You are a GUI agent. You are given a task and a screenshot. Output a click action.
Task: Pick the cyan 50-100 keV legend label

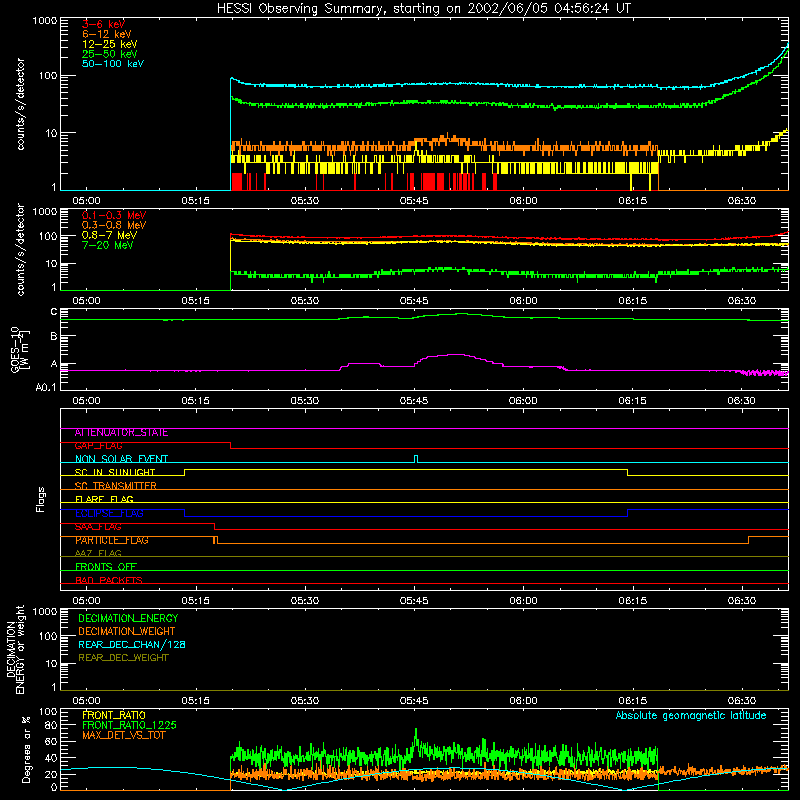[x=113, y=64]
